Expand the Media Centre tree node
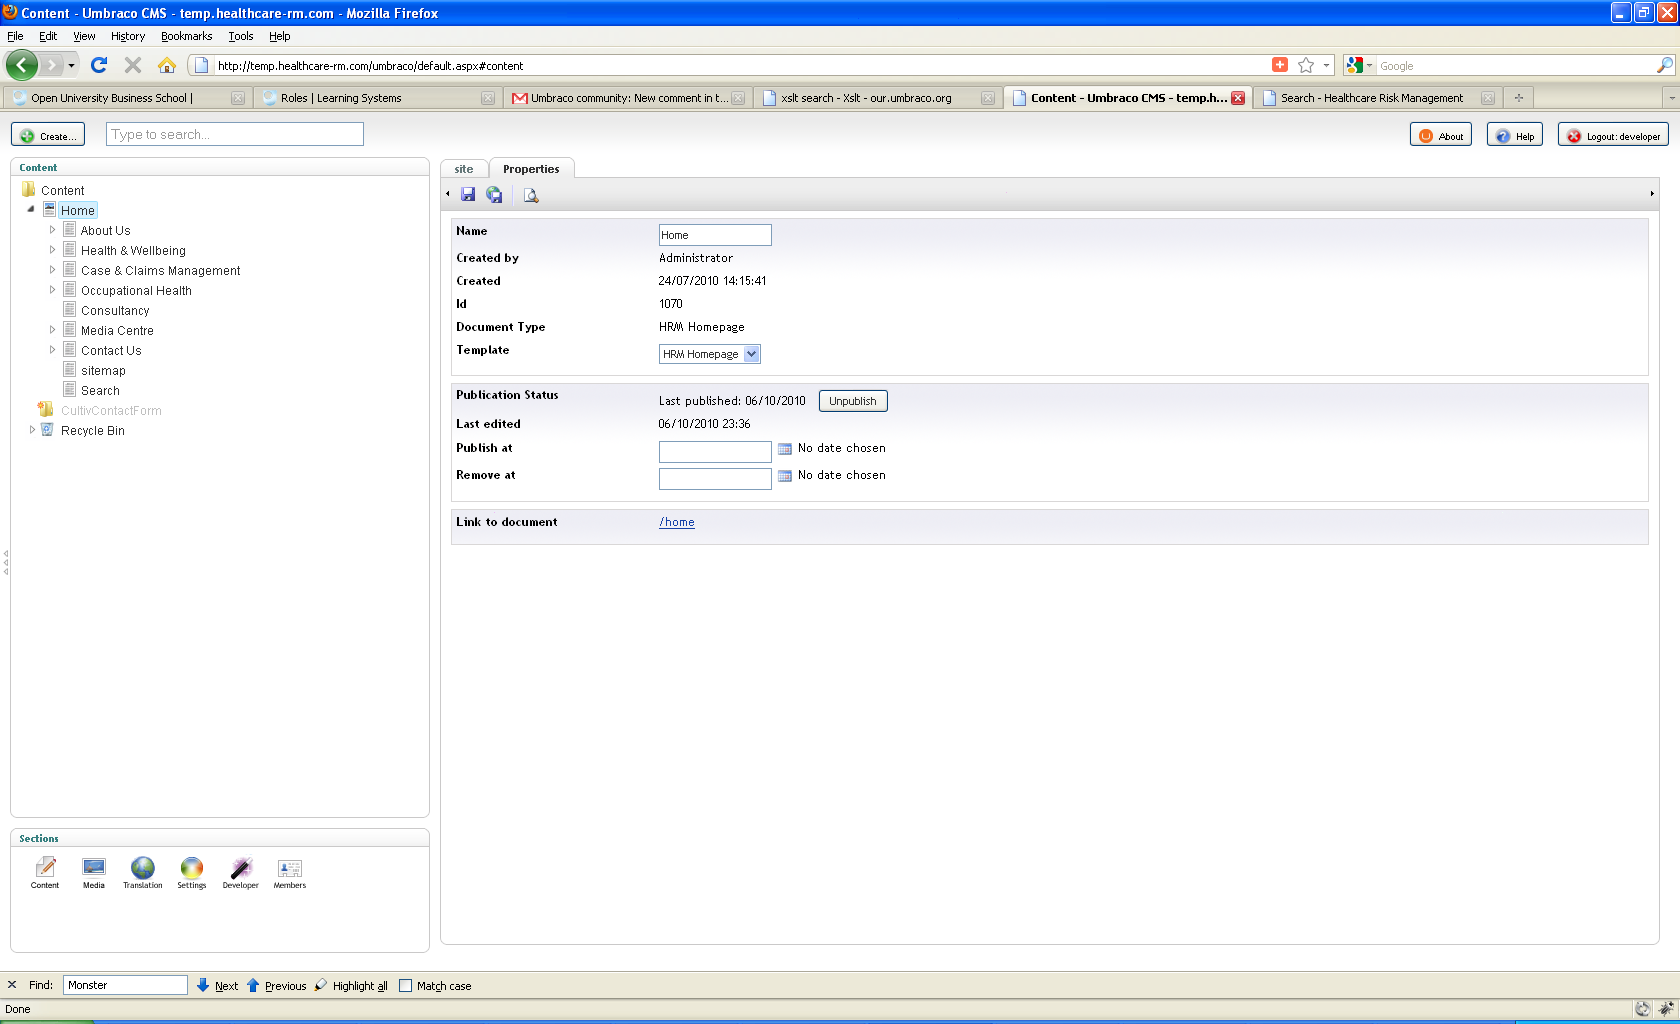 click(x=53, y=330)
